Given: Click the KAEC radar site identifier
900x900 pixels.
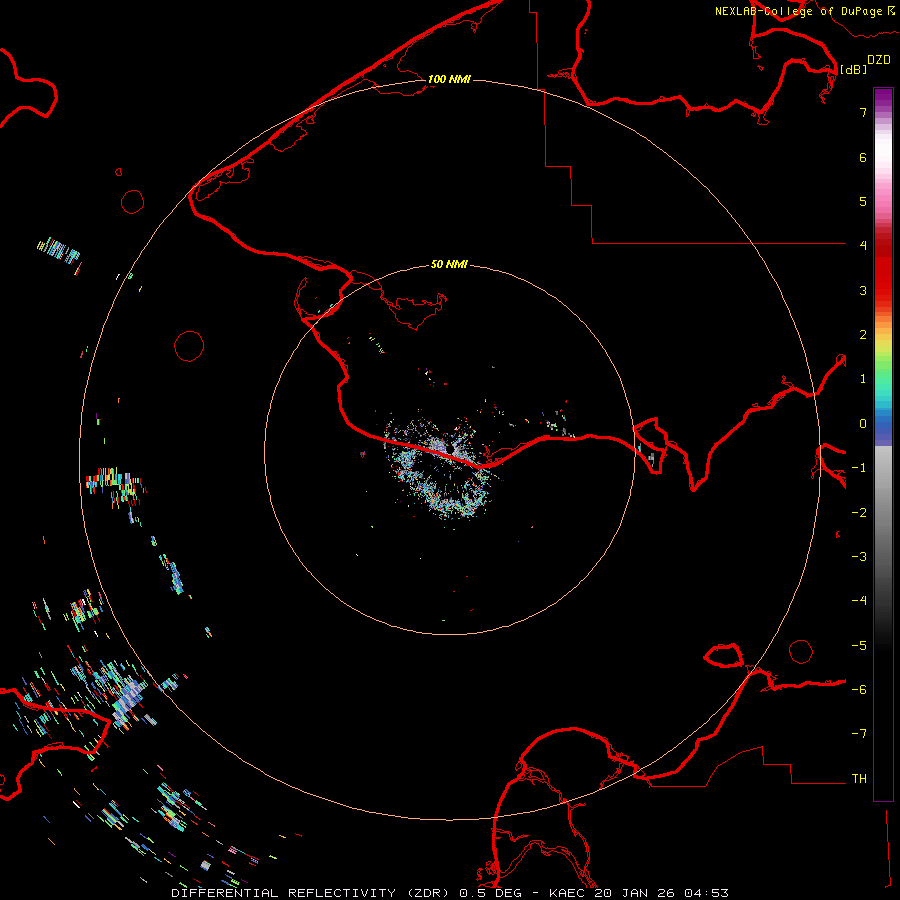Looking at the screenshot, I should 567,893.
